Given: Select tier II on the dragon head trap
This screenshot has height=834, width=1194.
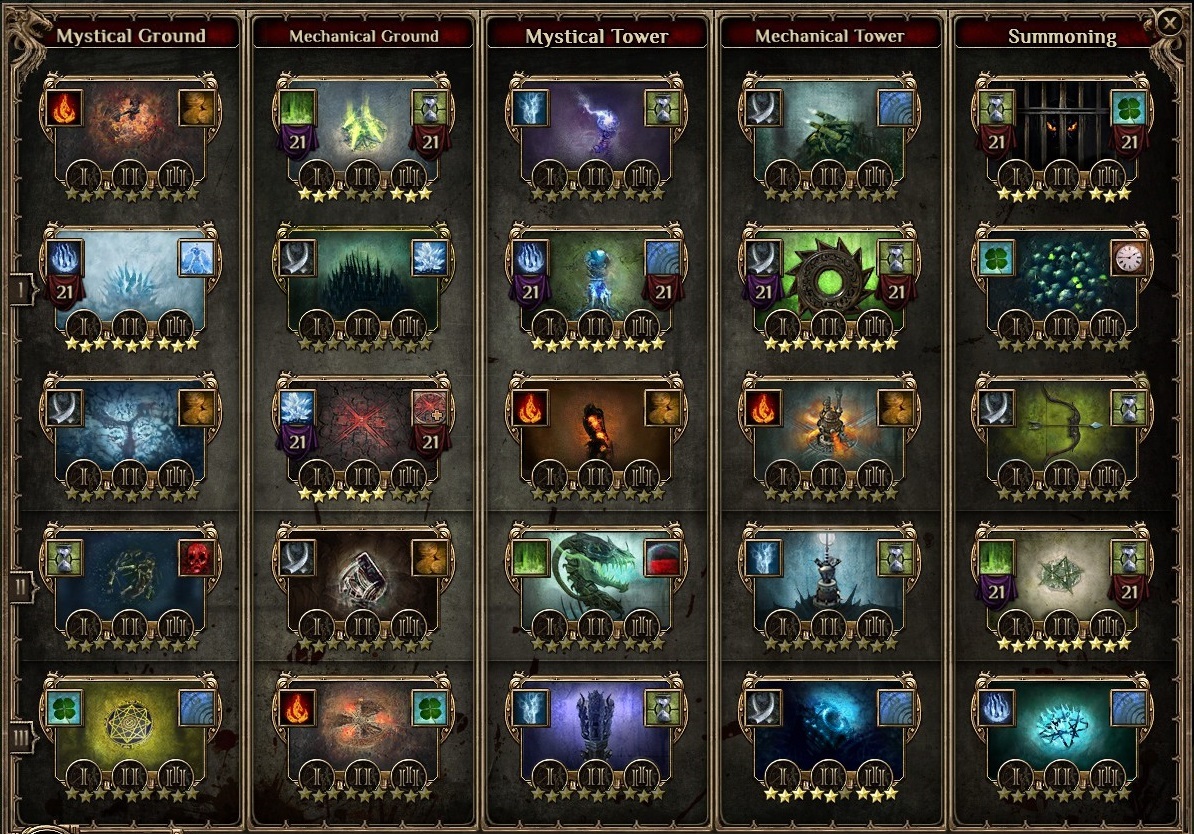Looking at the screenshot, I should 596,627.
